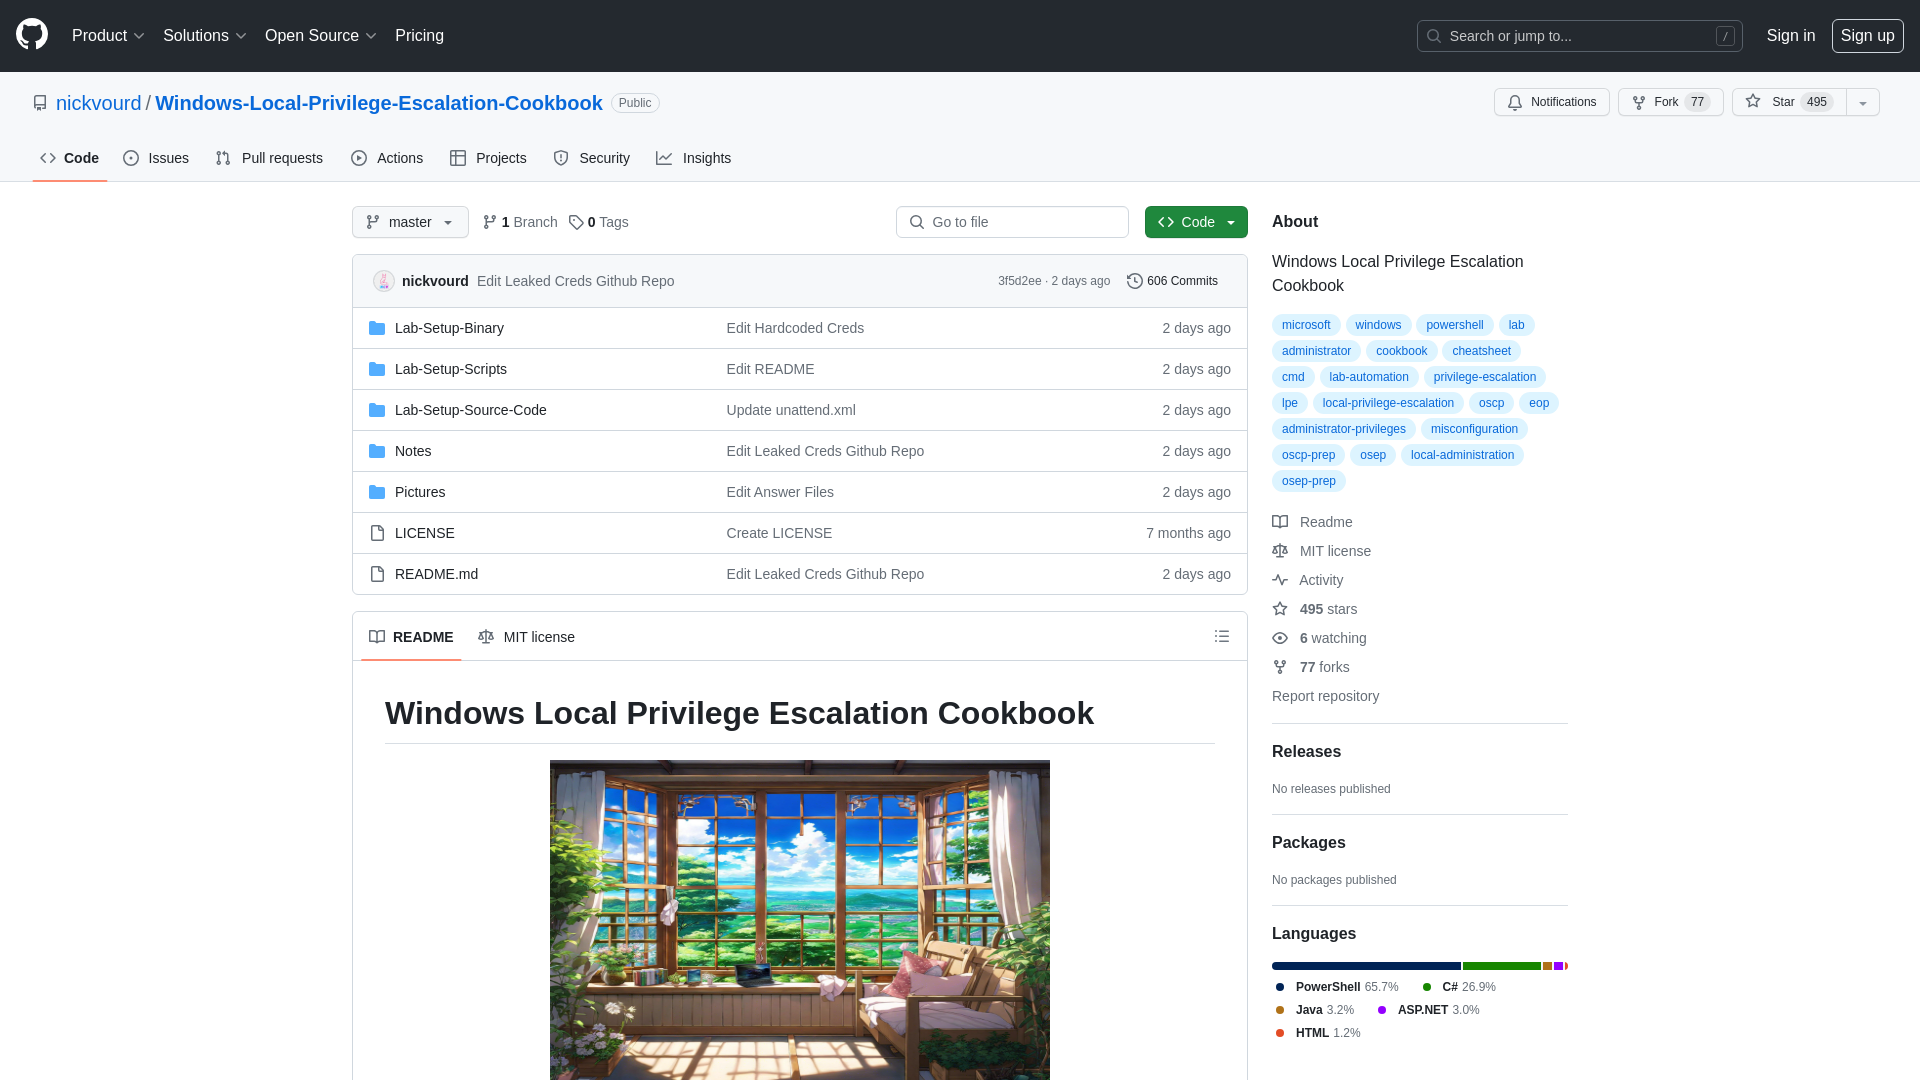Select the MIT license tab in file viewer
Image resolution: width=1920 pixels, height=1080 pixels.
pyautogui.click(x=526, y=637)
